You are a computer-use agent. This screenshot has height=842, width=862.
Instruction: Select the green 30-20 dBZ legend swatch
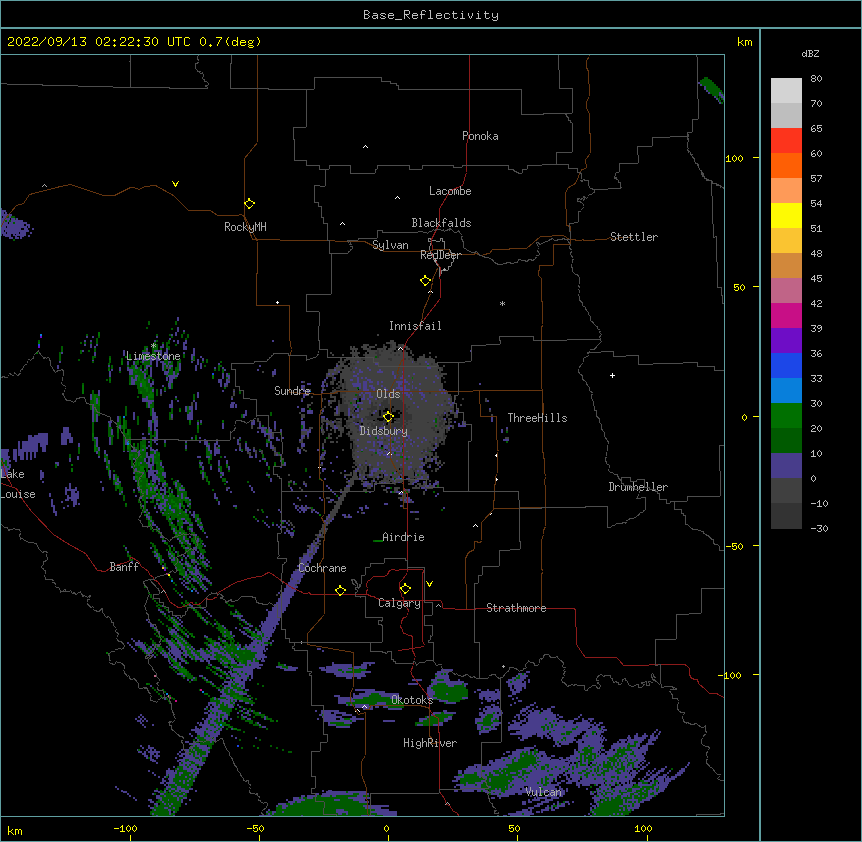tap(786, 416)
